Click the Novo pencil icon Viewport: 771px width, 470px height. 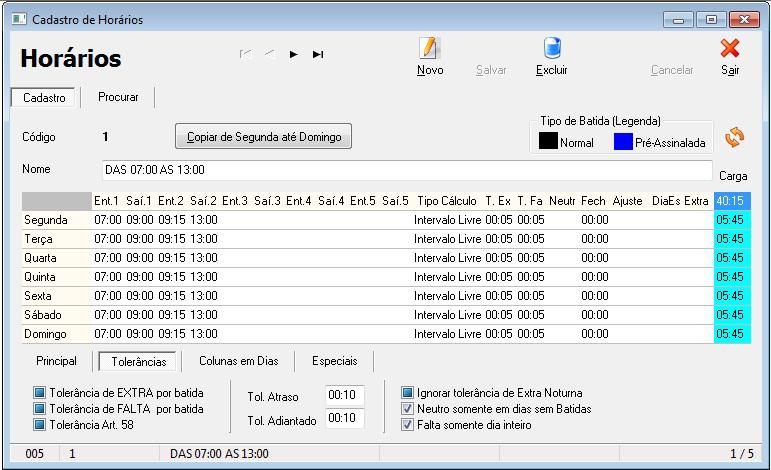430,49
